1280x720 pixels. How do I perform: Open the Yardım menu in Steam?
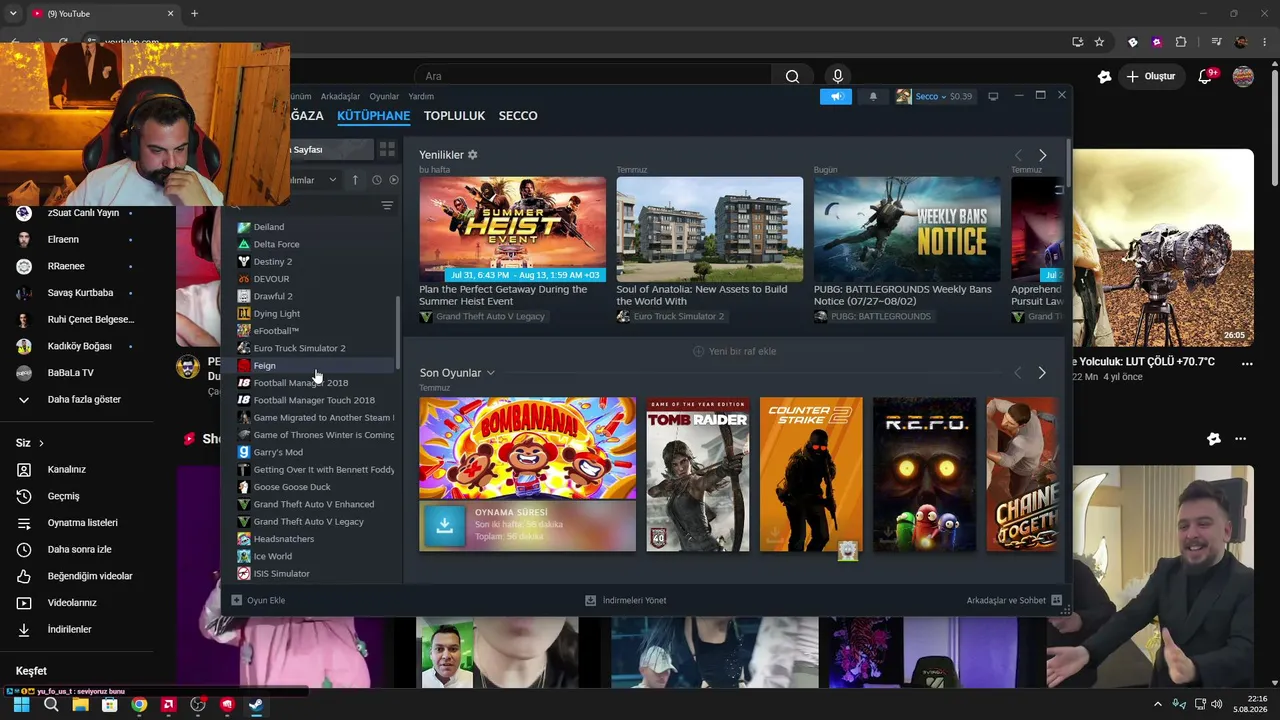[x=421, y=97]
